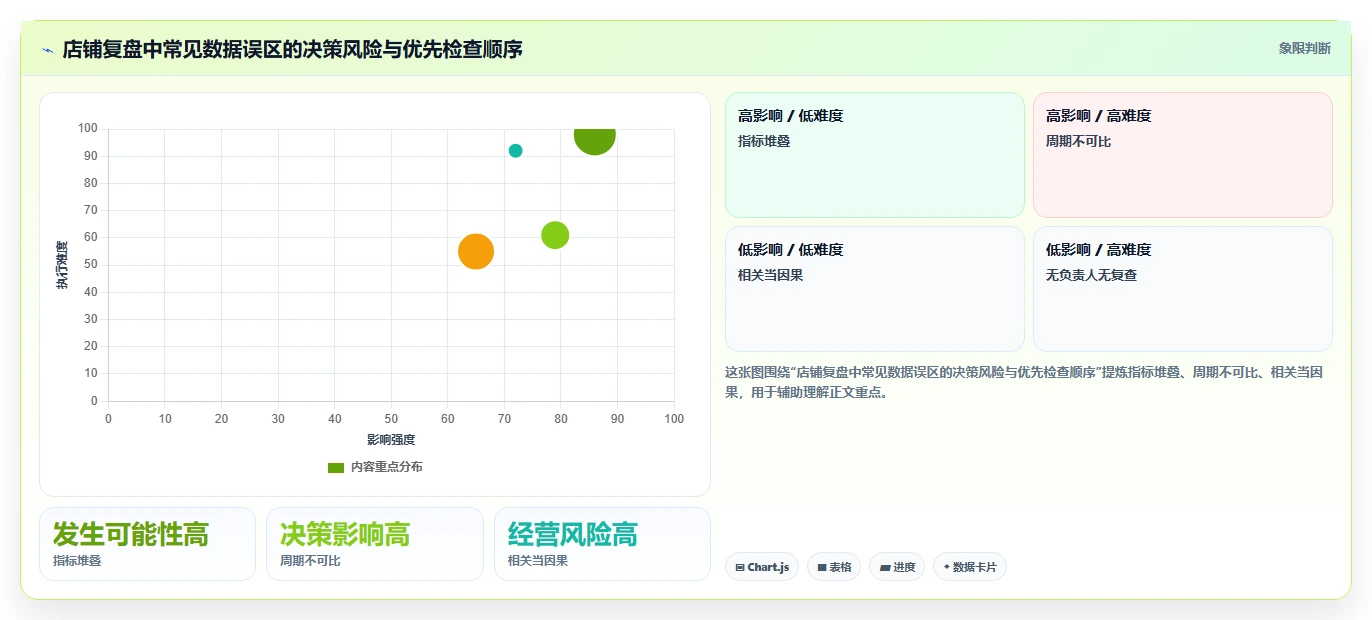
Task: Open the 低影响 / 高难度 quadrant card
Action: tap(1183, 289)
